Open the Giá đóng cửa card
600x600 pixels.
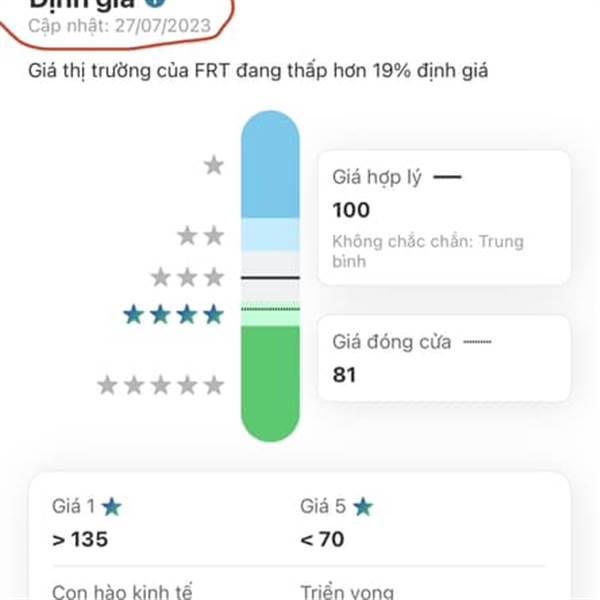pyautogui.click(x=444, y=358)
